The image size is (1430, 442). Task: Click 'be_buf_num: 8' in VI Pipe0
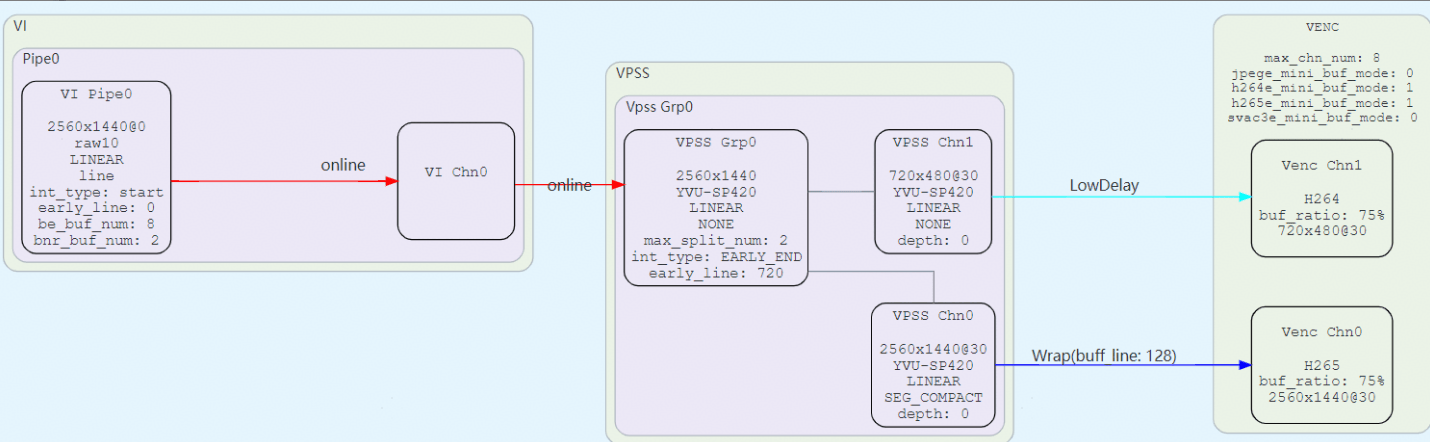[96, 225]
